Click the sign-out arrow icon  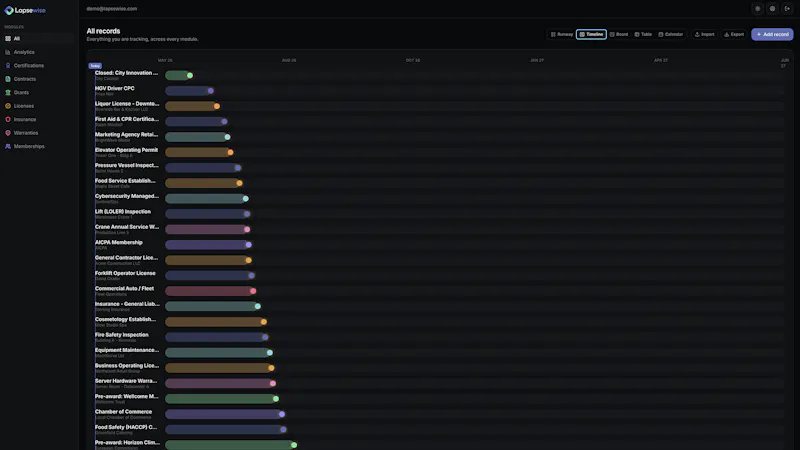[787, 9]
